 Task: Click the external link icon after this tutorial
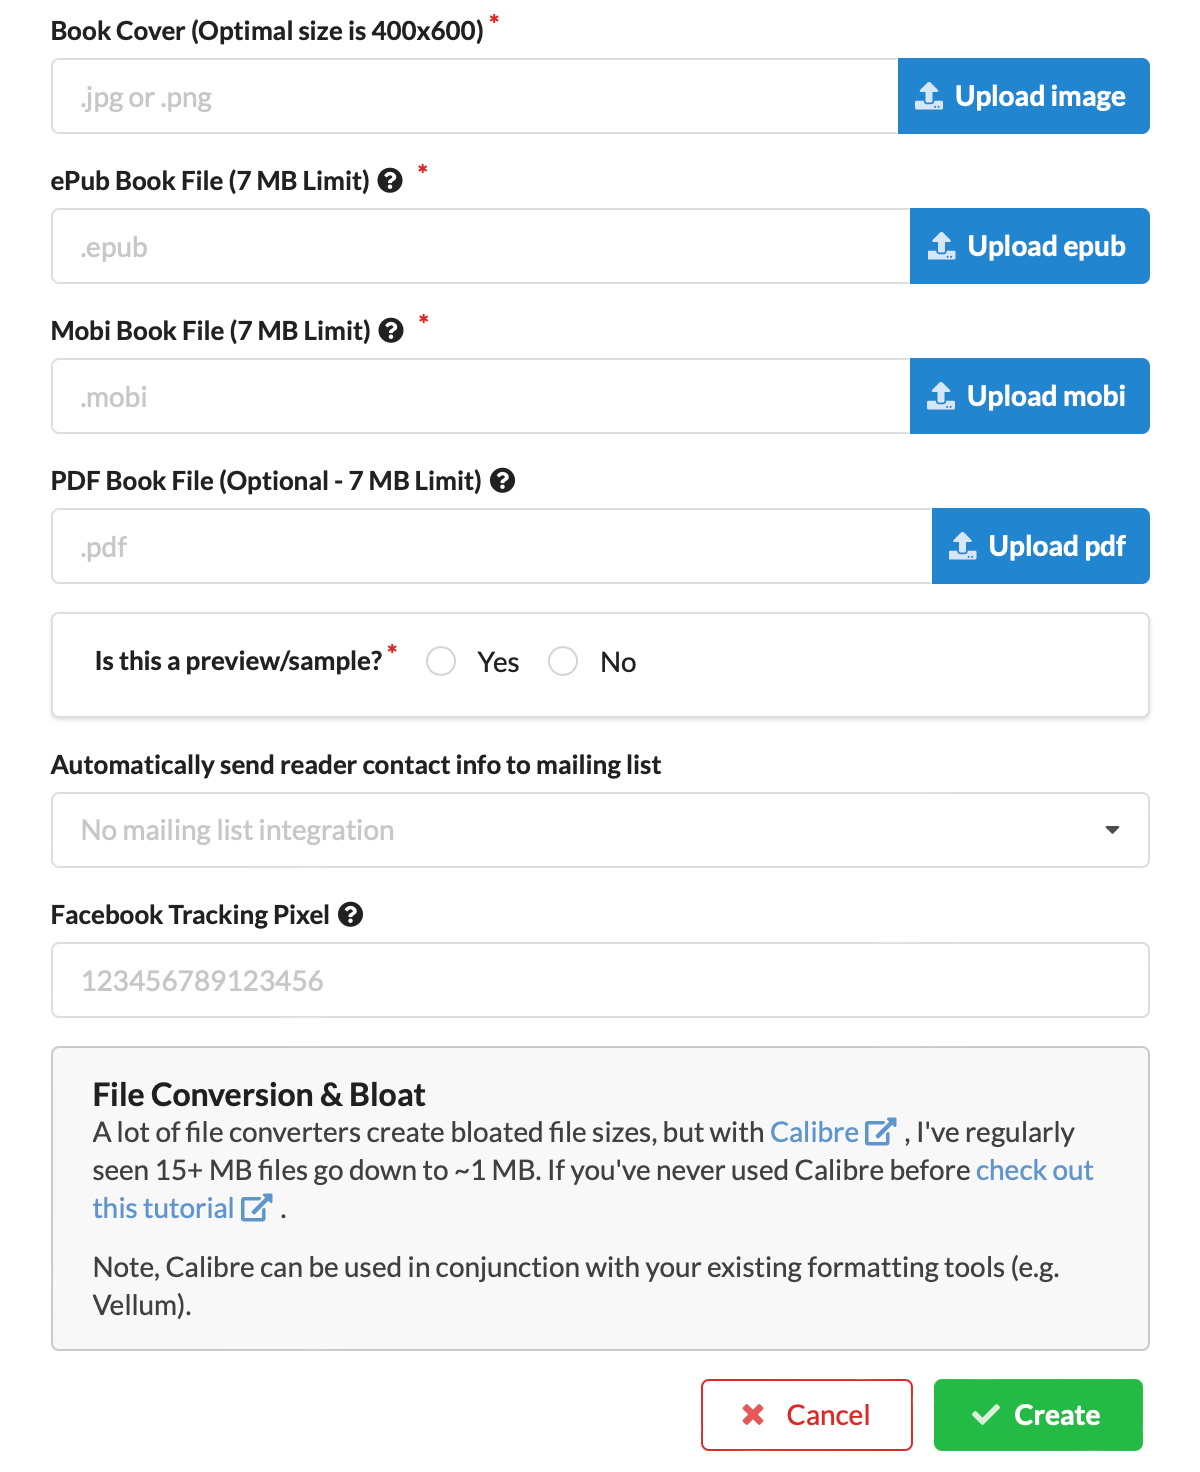(x=257, y=1207)
